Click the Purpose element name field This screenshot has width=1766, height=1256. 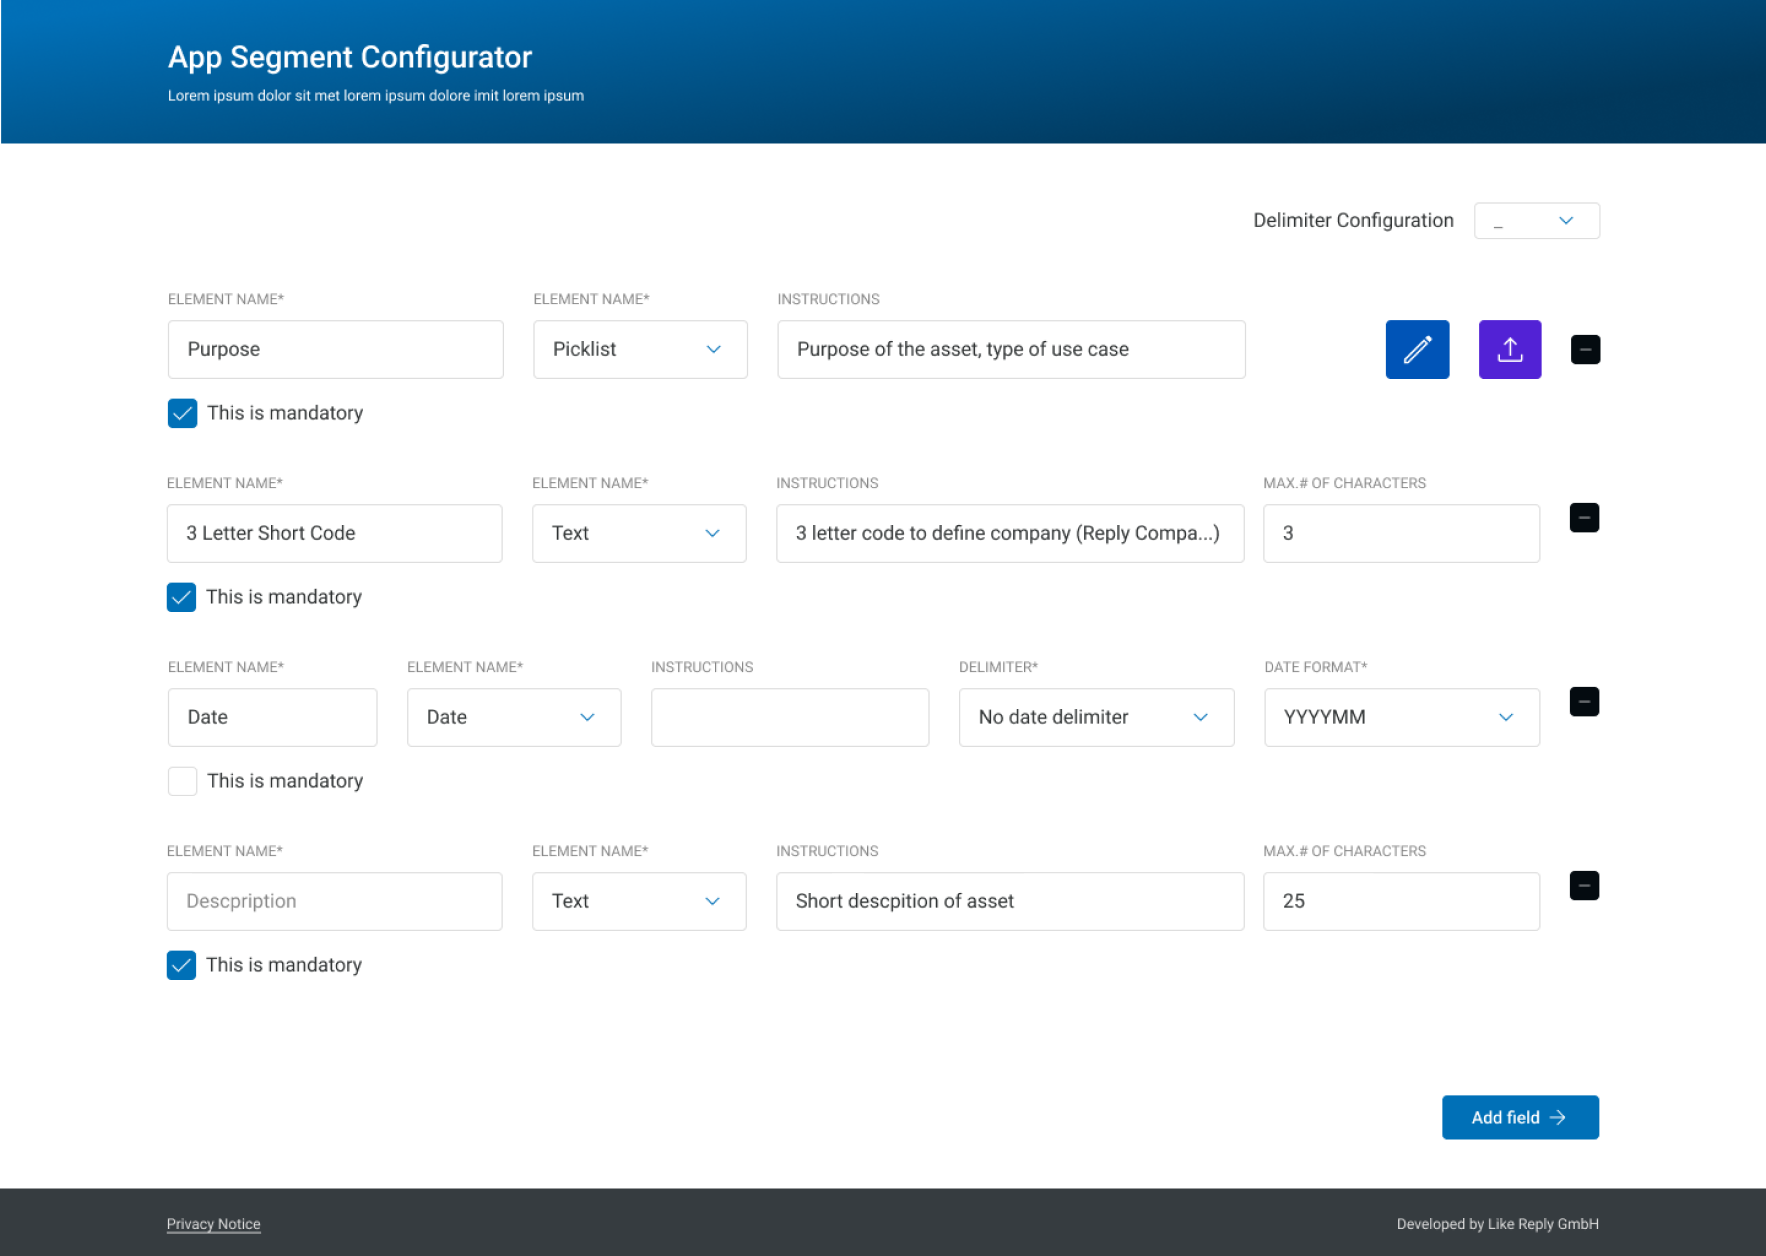[x=335, y=349]
